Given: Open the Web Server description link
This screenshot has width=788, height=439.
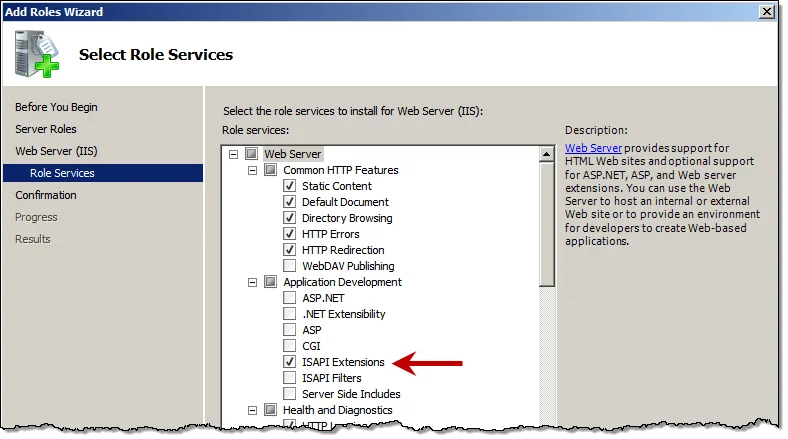Looking at the screenshot, I should point(593,148).
